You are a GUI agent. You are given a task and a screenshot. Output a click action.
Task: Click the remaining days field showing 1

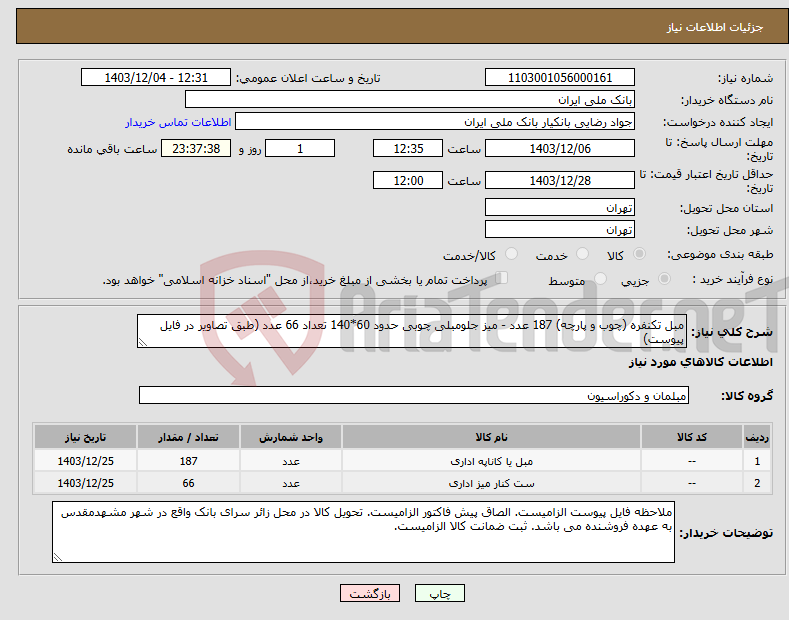click(x=300, y=148)
